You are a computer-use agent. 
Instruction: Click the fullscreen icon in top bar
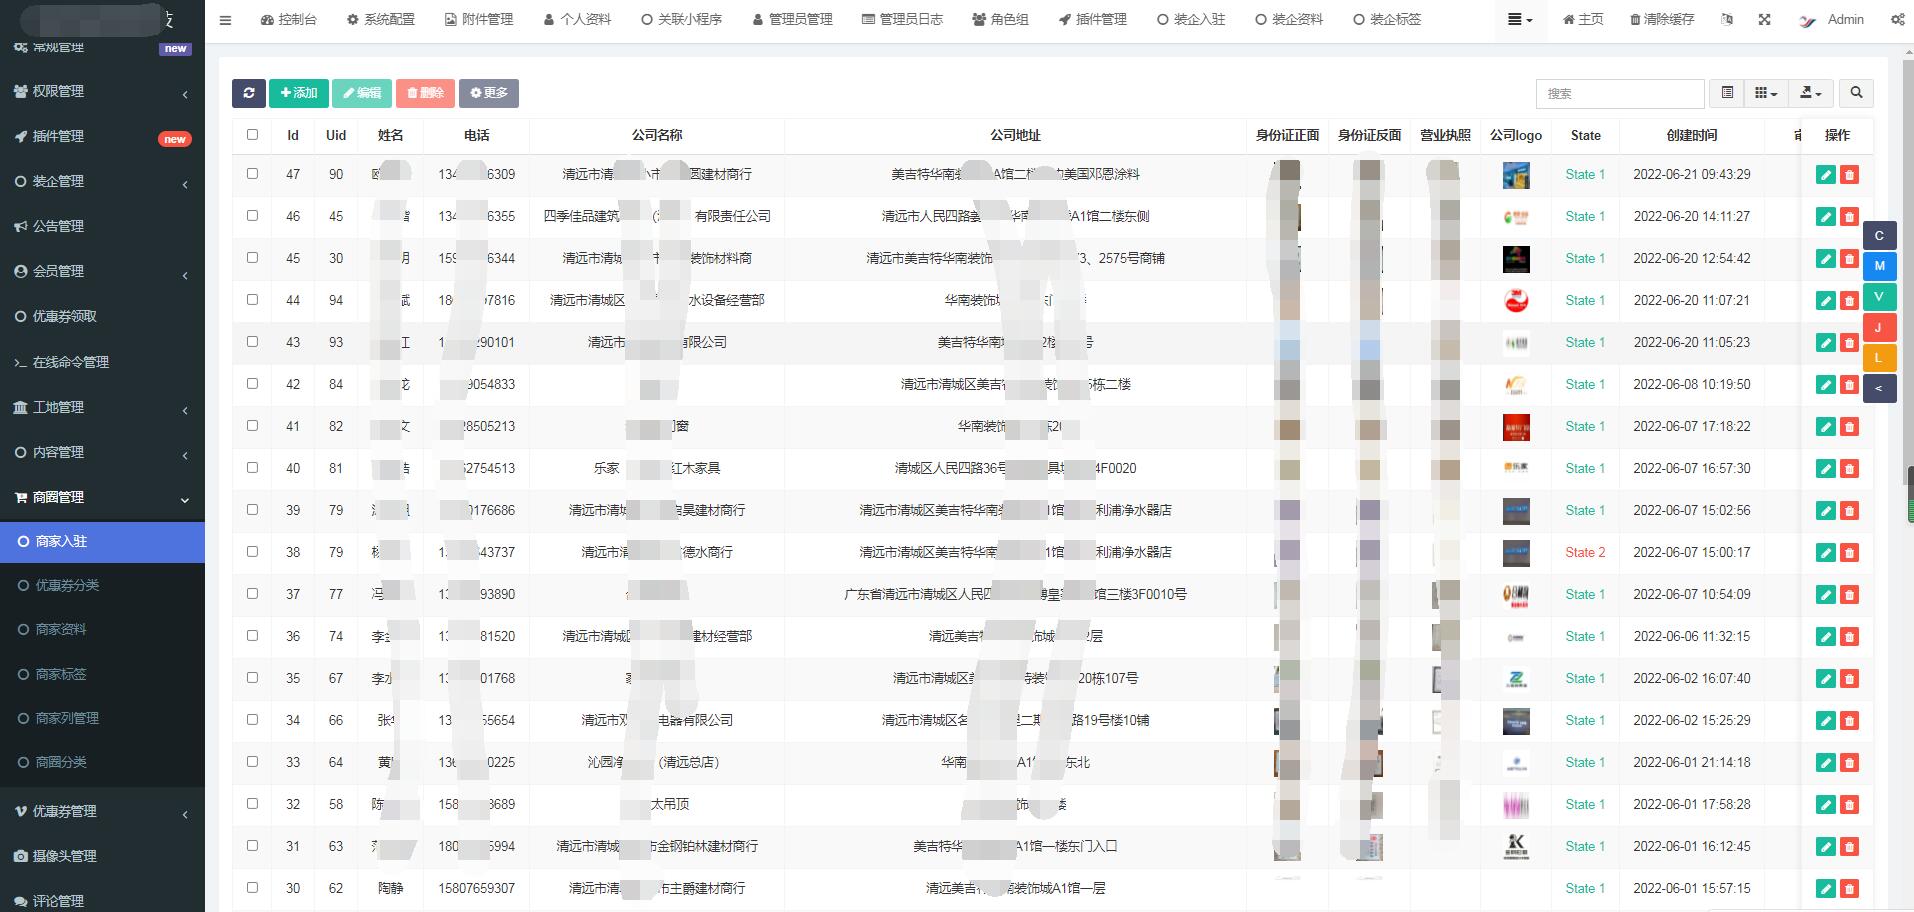pos(1764,20)
